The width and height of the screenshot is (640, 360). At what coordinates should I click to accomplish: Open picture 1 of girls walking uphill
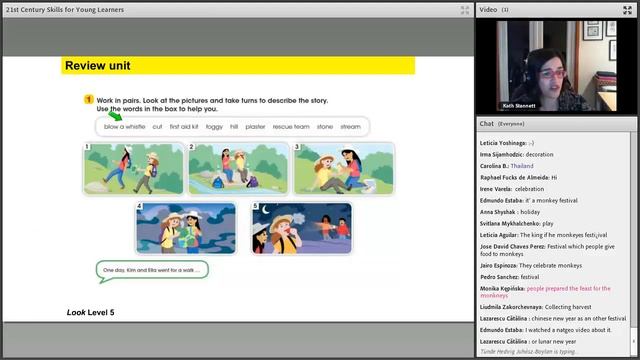(x=133, y=169)
